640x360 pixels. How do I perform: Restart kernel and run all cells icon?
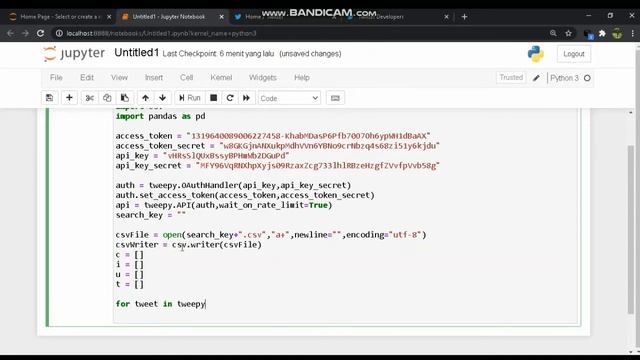[x=246, y=98]
